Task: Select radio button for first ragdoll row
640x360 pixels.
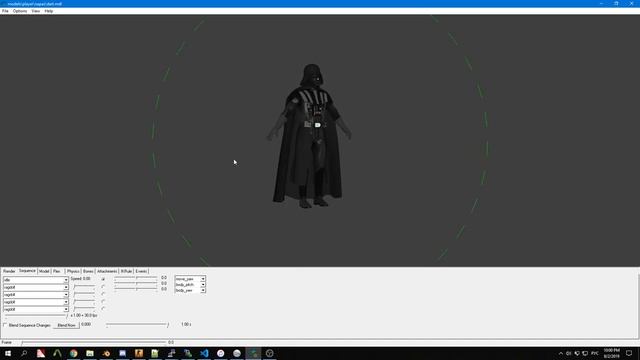Action: coord(103,287)
